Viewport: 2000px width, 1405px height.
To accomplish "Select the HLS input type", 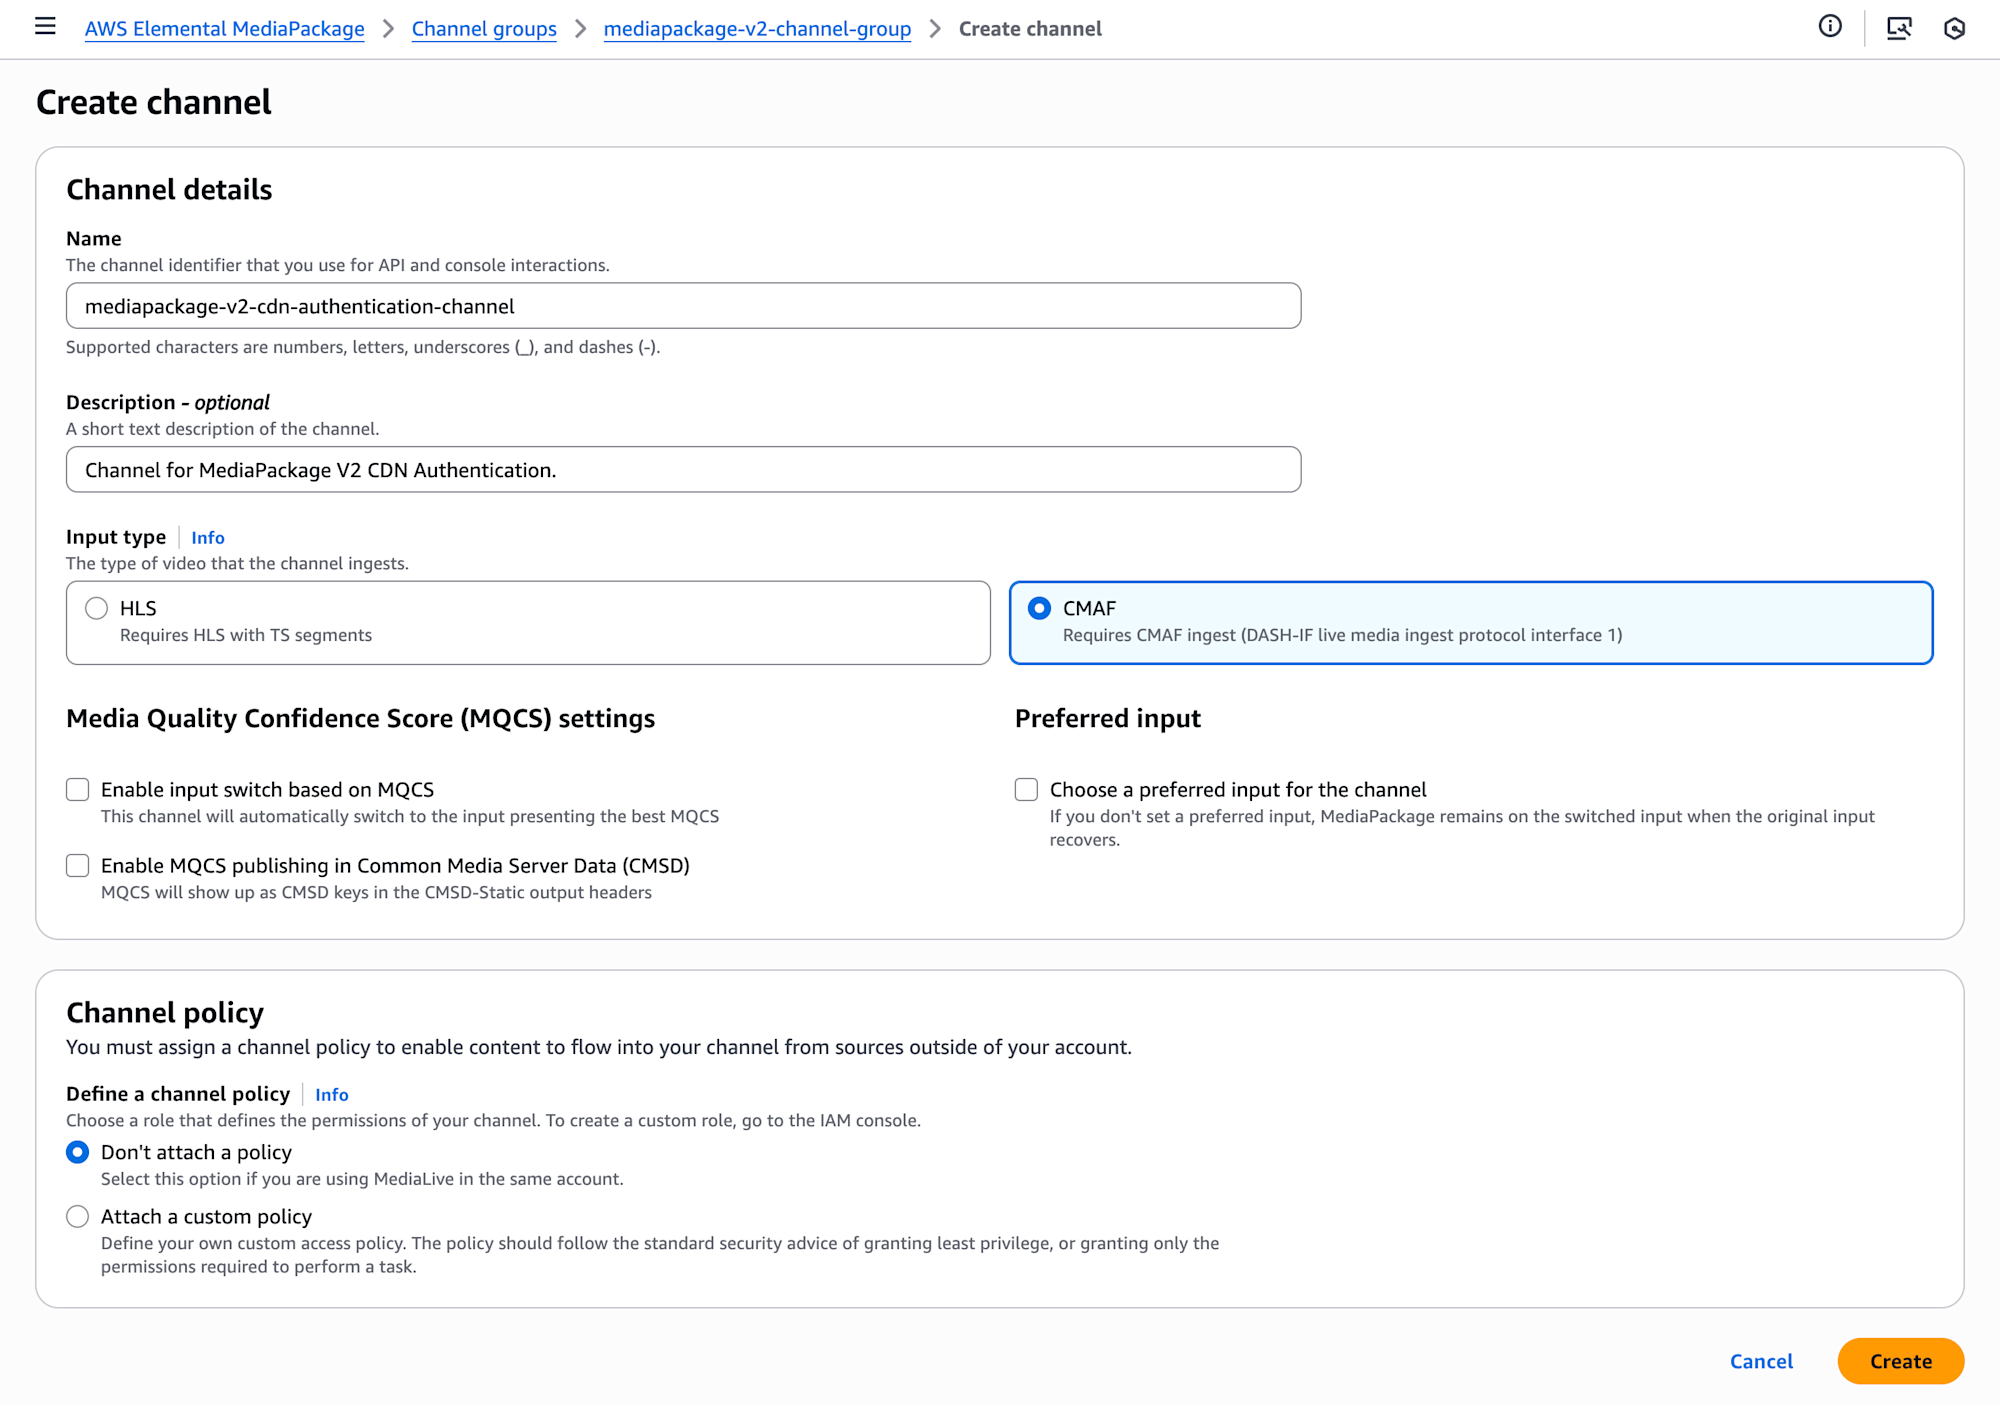I will (97, 608).
